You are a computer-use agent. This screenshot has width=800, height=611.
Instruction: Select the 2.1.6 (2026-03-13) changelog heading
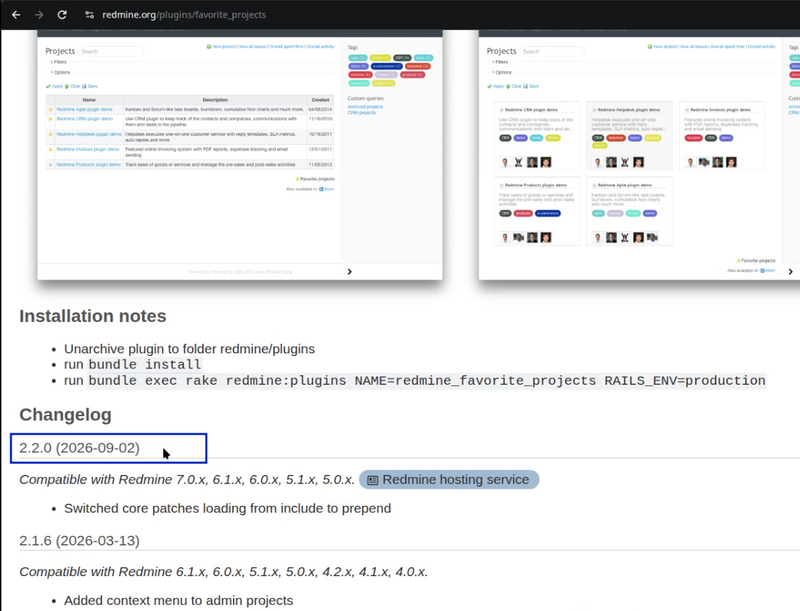[x=79, y=541]
